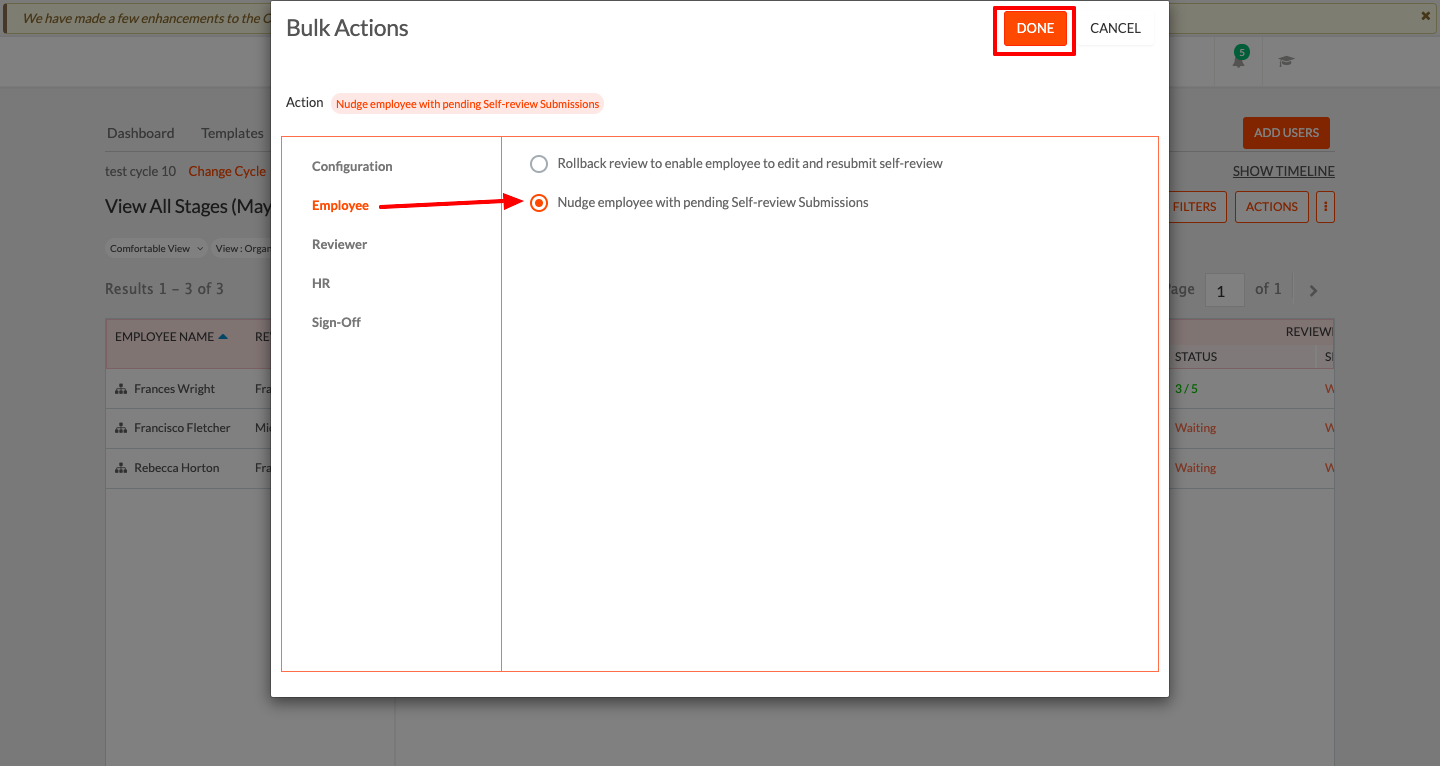Screen dimensions: 1440x766
Task: Click Waiting status in Francisco Fletcher row
Action: pyautogui.click(x=1195, y=428)
